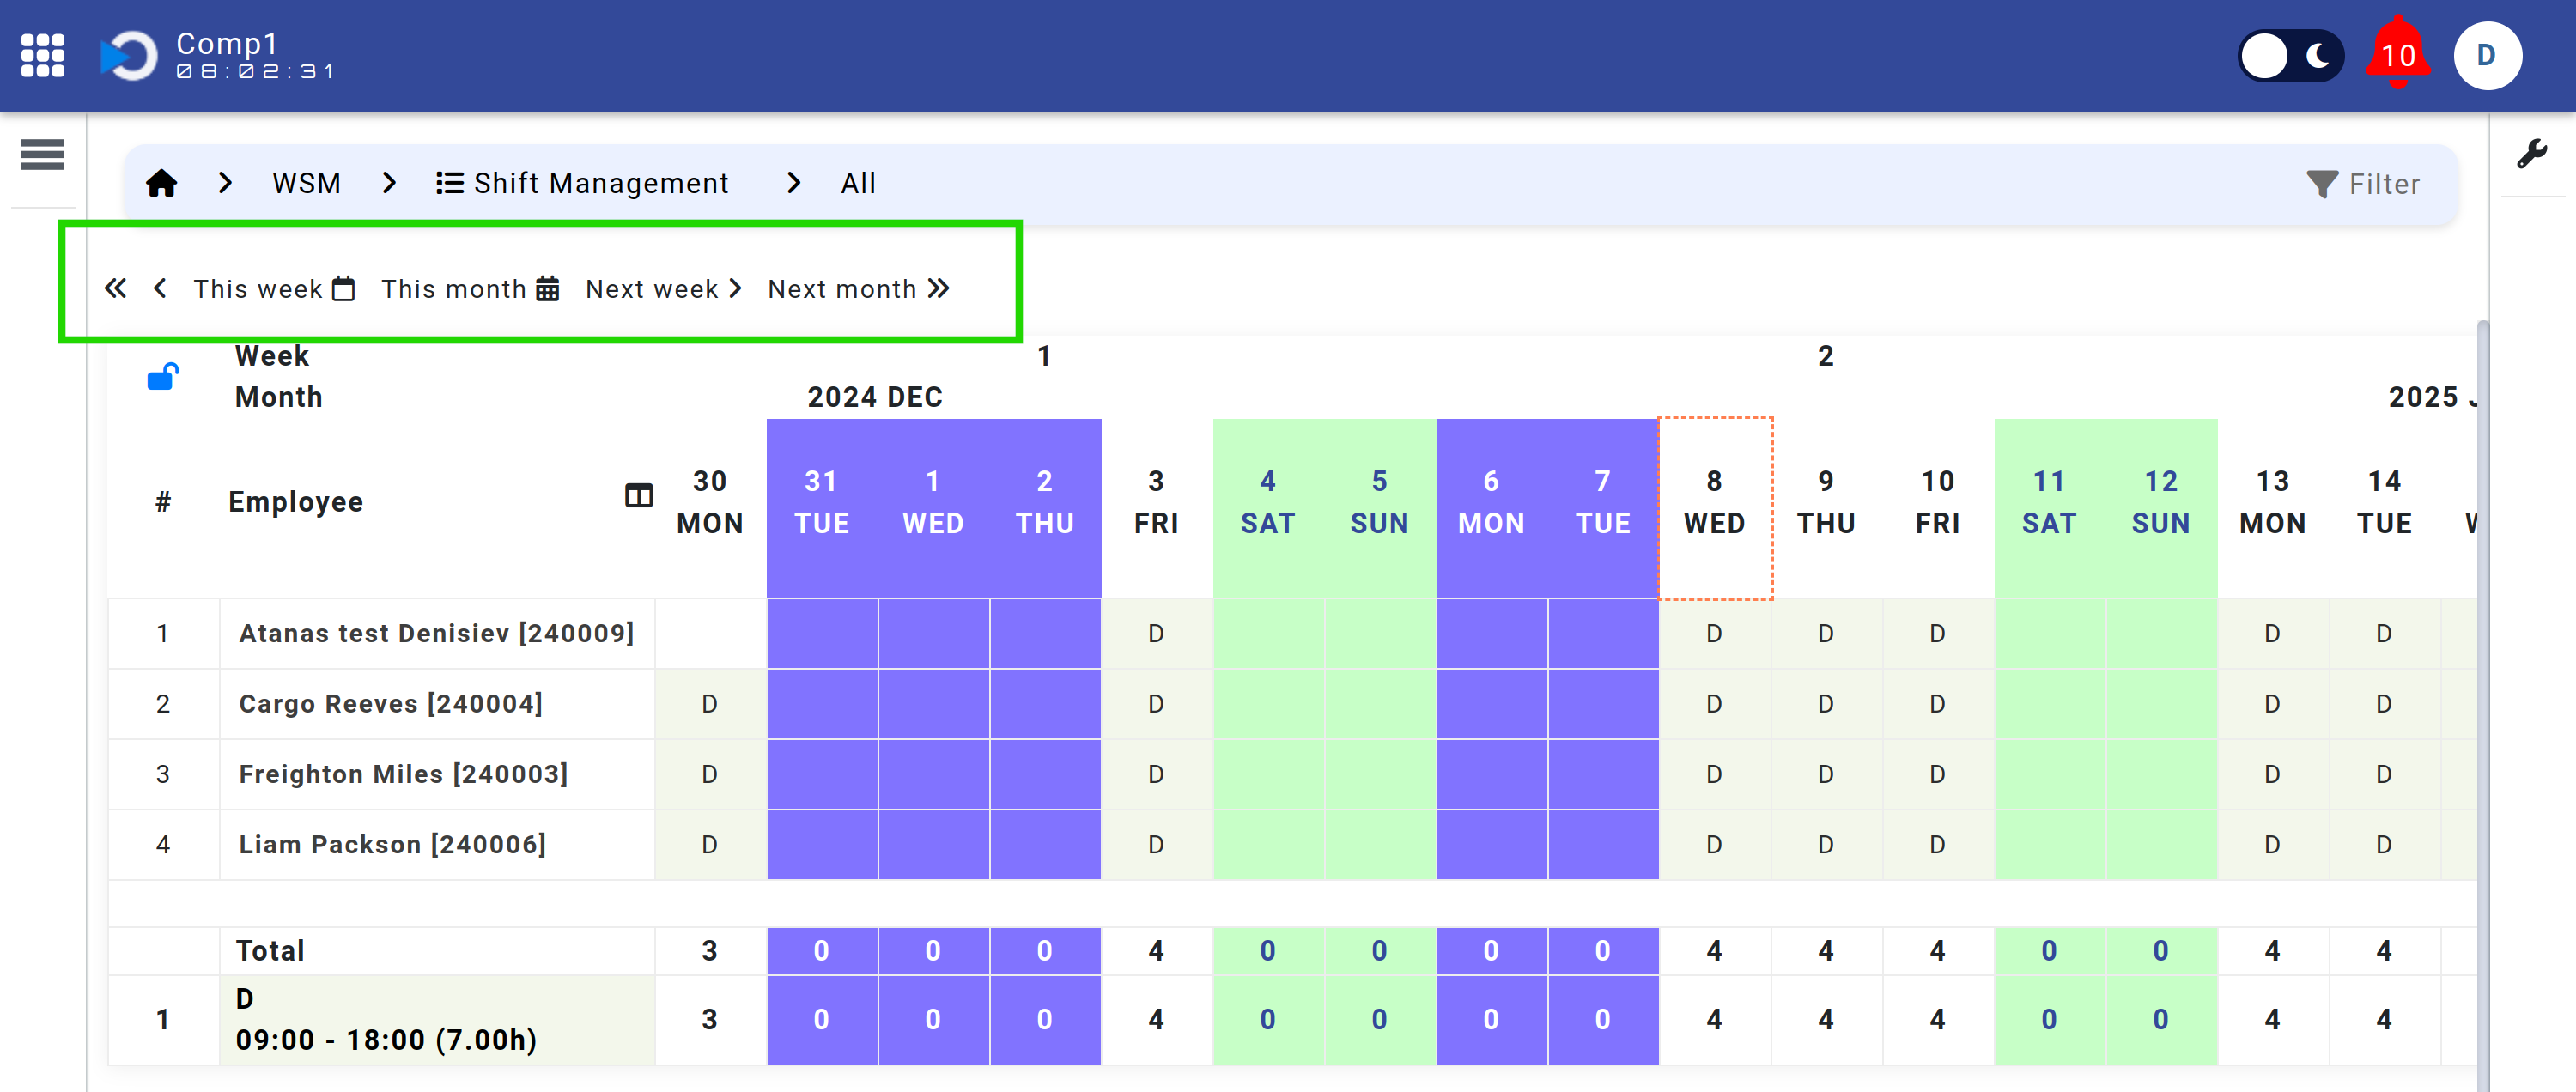The width and height of the screenshot is (2576, 1092).
Task: Click the red notifications bell
Action: (2397, 55)
